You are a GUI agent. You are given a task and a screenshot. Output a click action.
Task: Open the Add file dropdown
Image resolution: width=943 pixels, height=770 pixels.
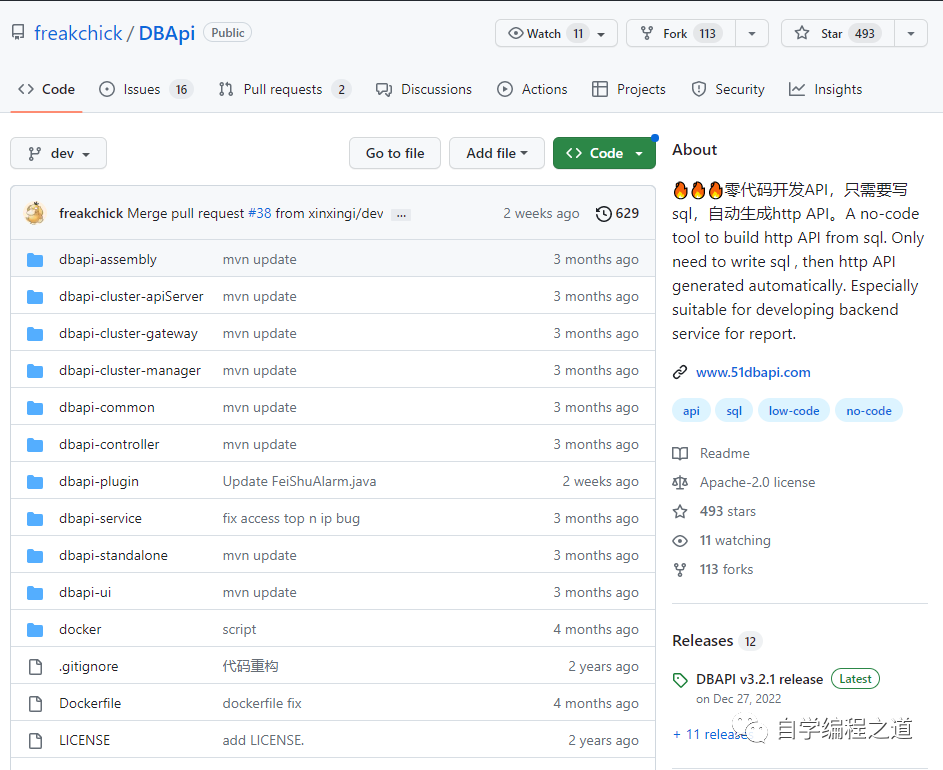496,153
